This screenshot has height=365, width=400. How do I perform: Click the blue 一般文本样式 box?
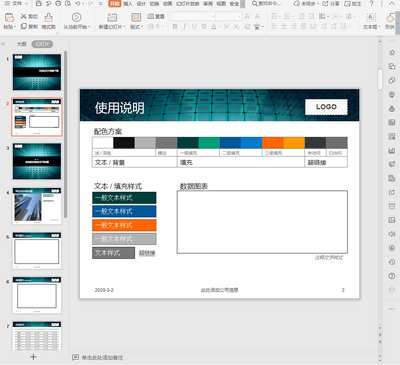(124, 211)
